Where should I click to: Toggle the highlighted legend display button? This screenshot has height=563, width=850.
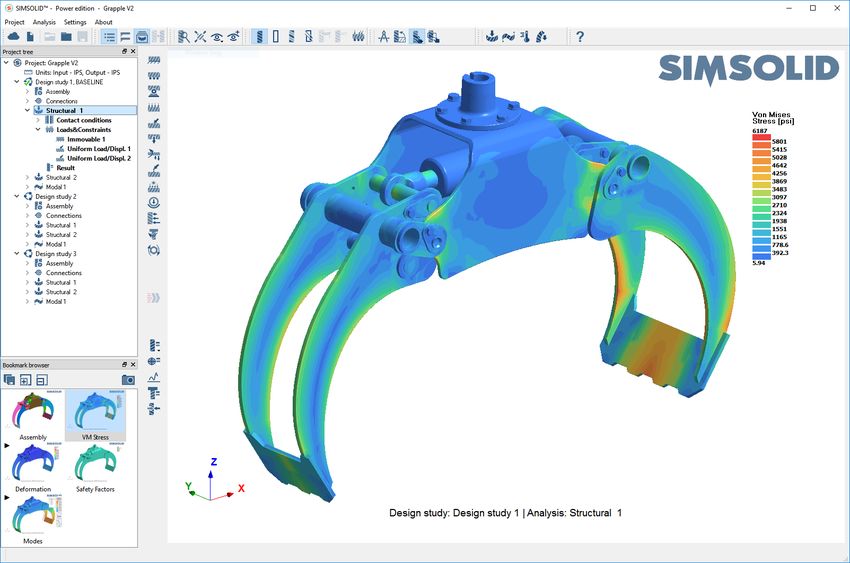(x=417, y=36)
